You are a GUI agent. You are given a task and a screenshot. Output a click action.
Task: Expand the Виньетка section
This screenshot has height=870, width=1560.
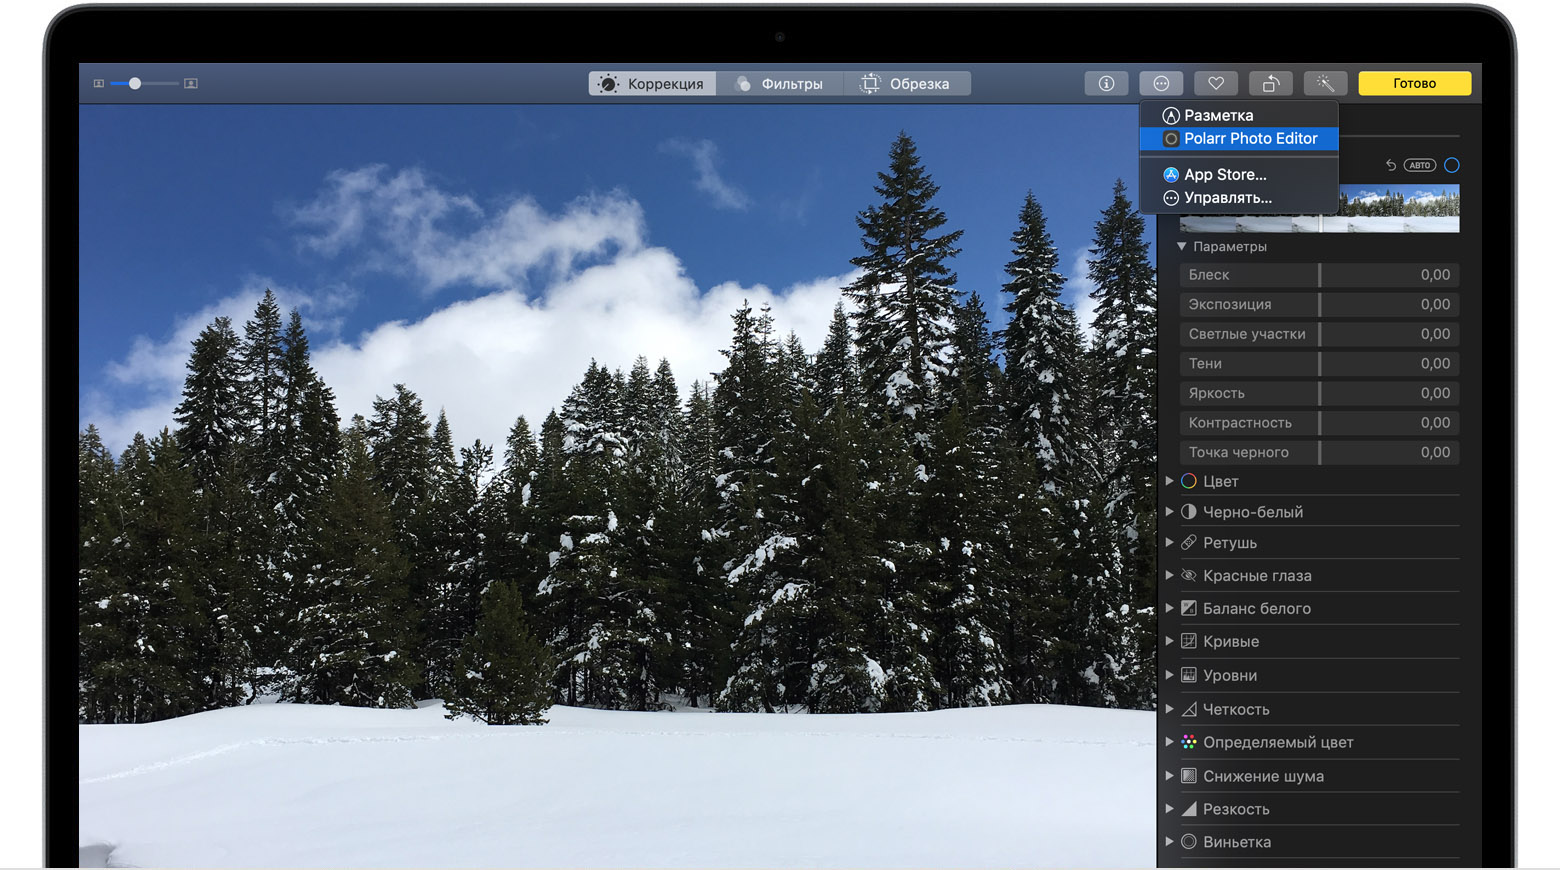pyautogui.click(x=1169, y=842)
